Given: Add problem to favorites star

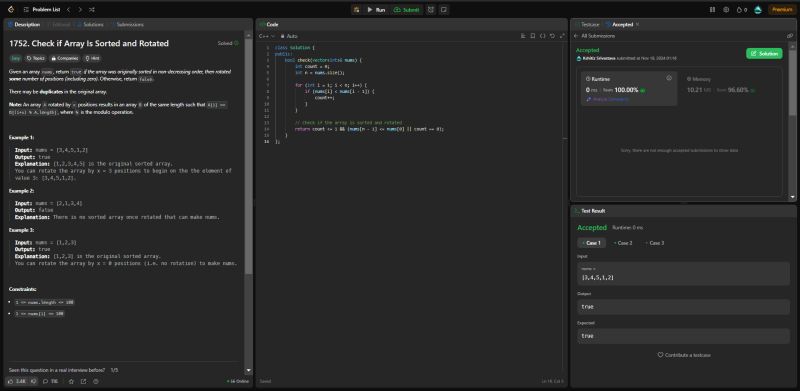Looking at the screenshot, I should [x=71, y=381].
